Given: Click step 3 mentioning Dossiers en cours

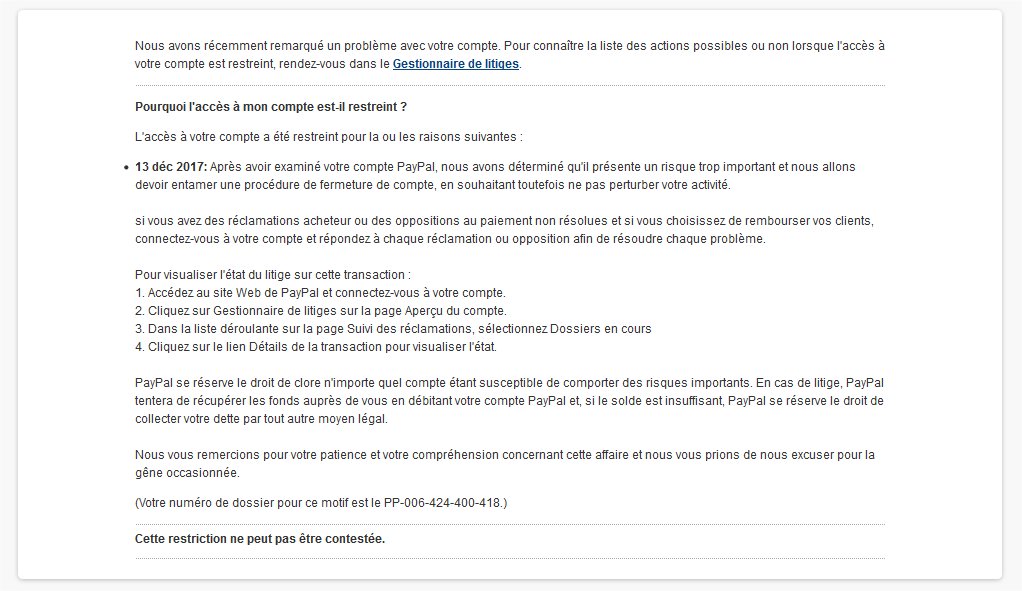Looking at the screenshot, I should coord(392,329).
